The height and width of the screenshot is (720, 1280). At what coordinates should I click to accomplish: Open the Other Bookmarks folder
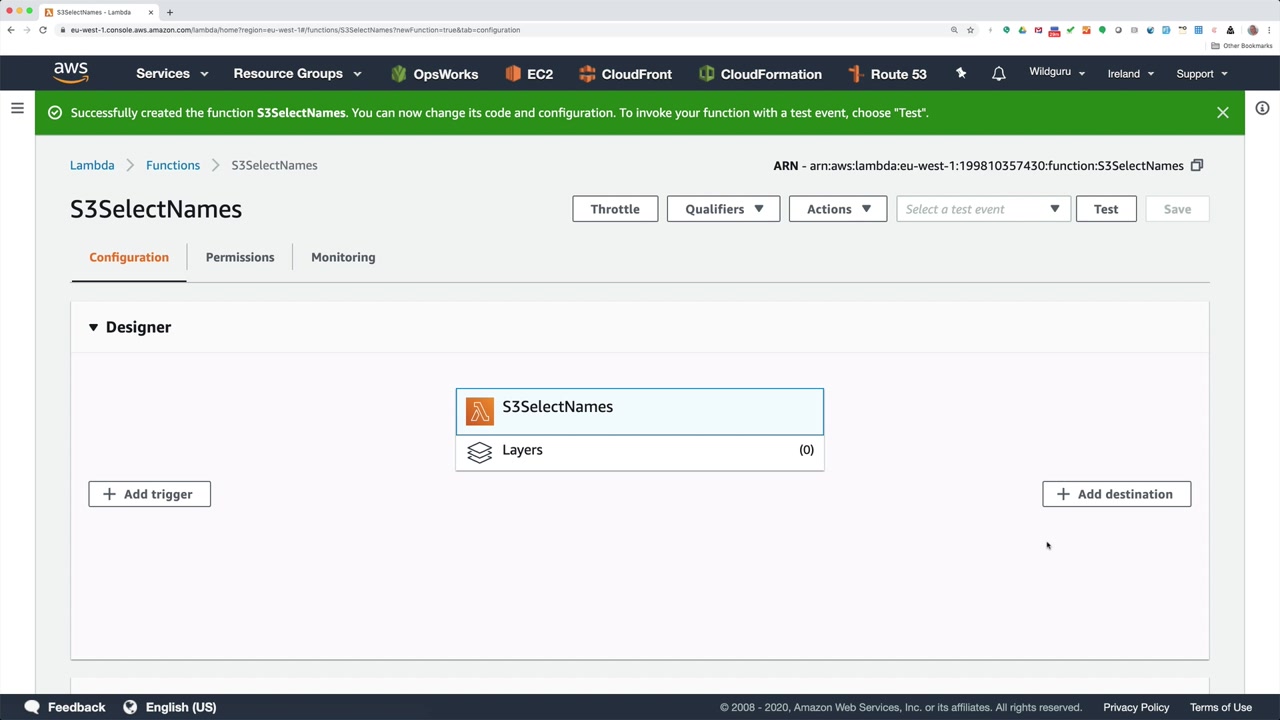point(1242,46)
